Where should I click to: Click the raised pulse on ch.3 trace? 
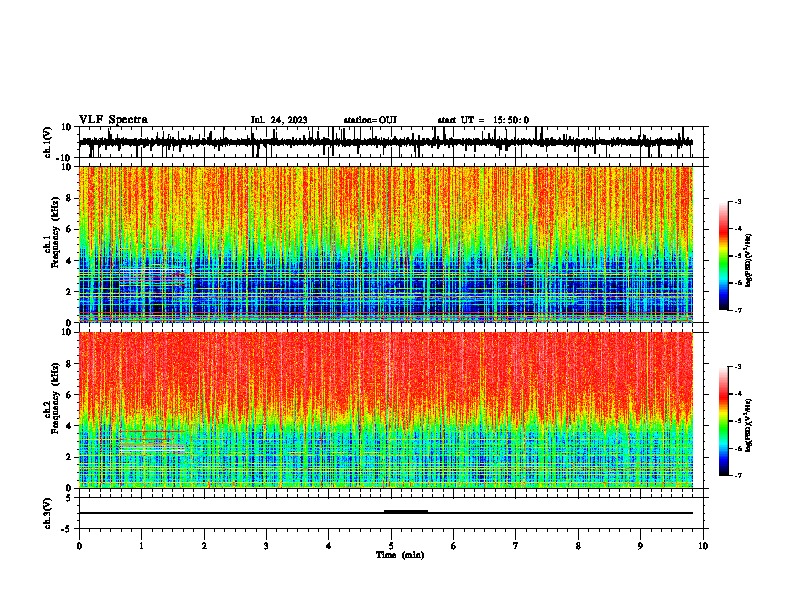click(x=406, y=512)
